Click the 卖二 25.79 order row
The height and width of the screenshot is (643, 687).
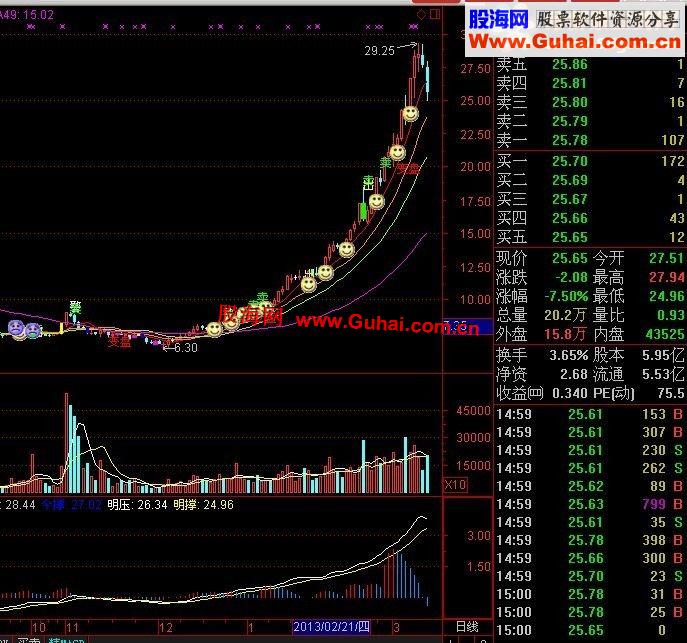[x=590, y=121]
